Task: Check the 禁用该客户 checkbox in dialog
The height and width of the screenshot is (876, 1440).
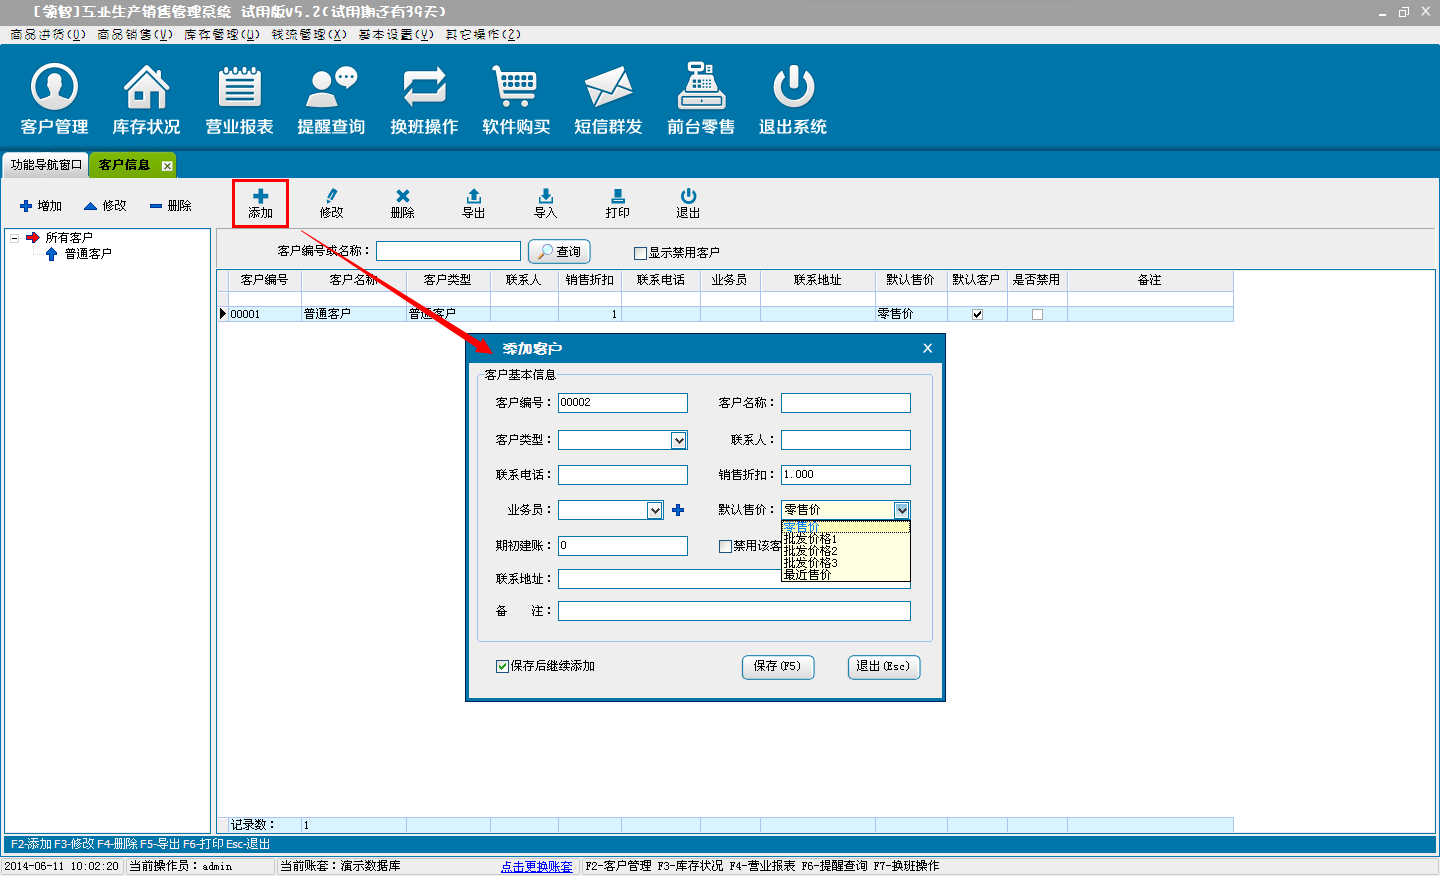Action: 726,546
